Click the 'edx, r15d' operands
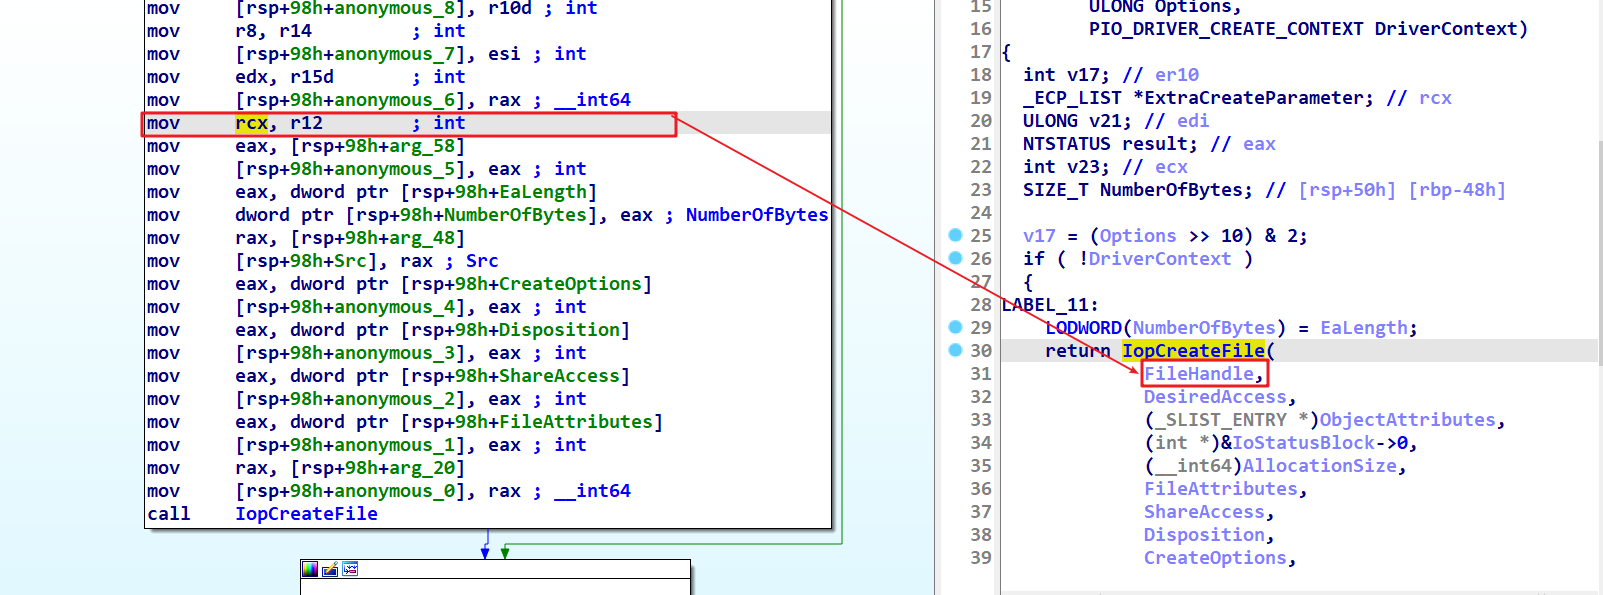Screen dimensions: 1603x595 (284, 77)
